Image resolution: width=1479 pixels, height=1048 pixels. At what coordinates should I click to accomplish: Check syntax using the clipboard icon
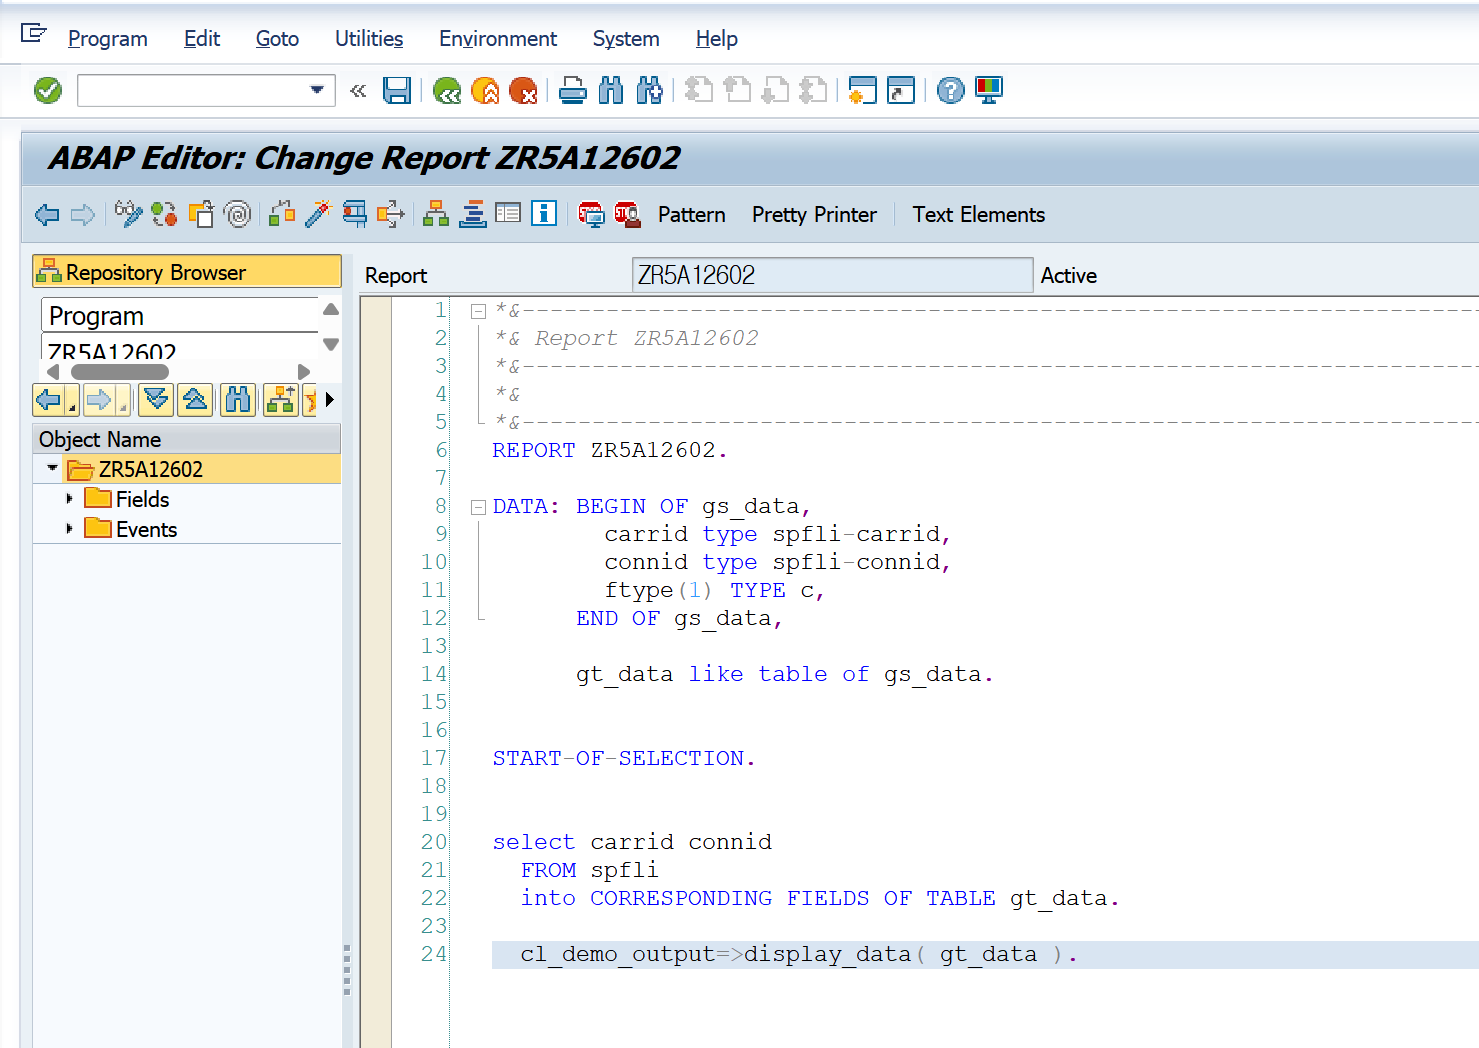pyautogui.click(x=201, y=214)
